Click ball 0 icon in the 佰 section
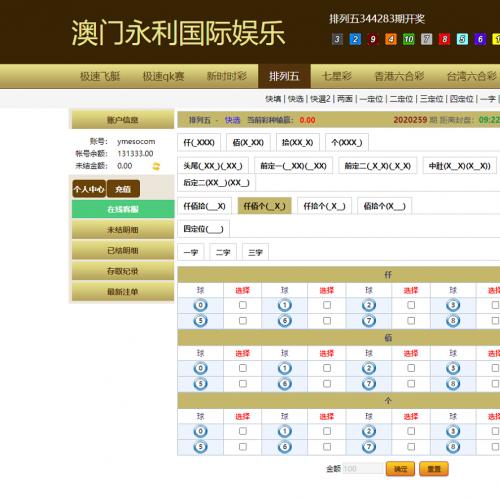 [200, 368]
